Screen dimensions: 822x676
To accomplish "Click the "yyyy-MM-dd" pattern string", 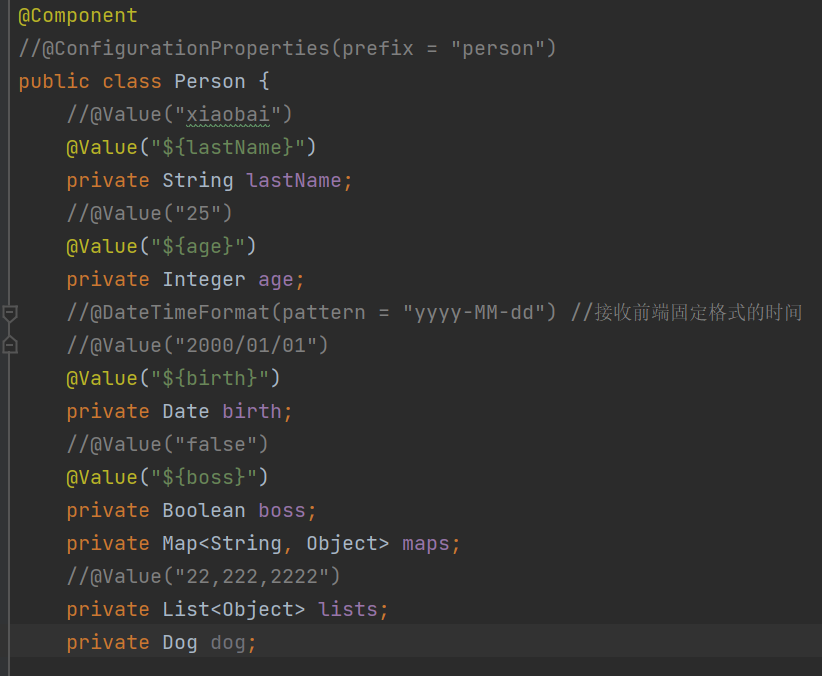I will tap(474, 313).
